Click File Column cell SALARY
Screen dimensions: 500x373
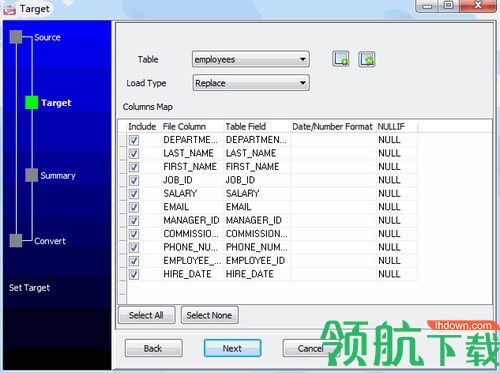192,193
